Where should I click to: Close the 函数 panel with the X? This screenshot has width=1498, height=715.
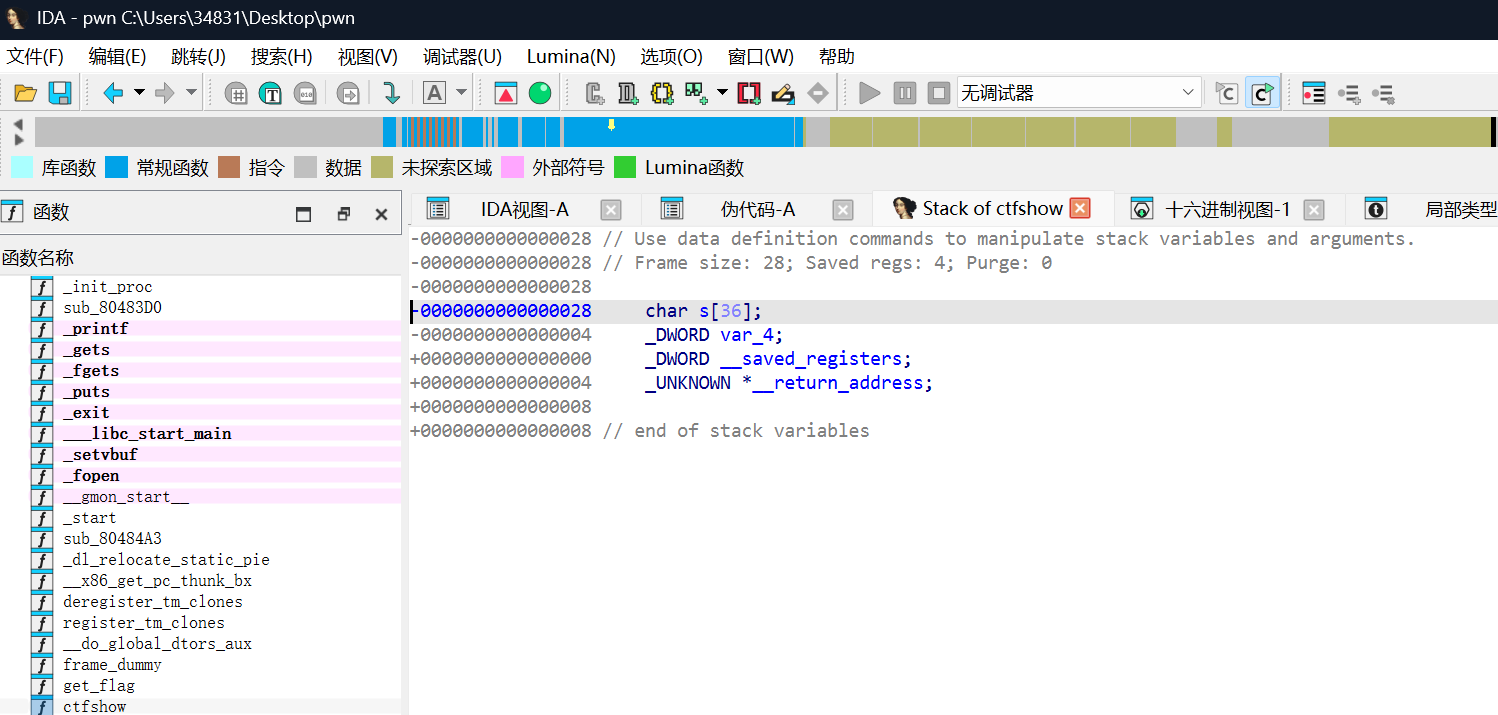tap(381, 214)
